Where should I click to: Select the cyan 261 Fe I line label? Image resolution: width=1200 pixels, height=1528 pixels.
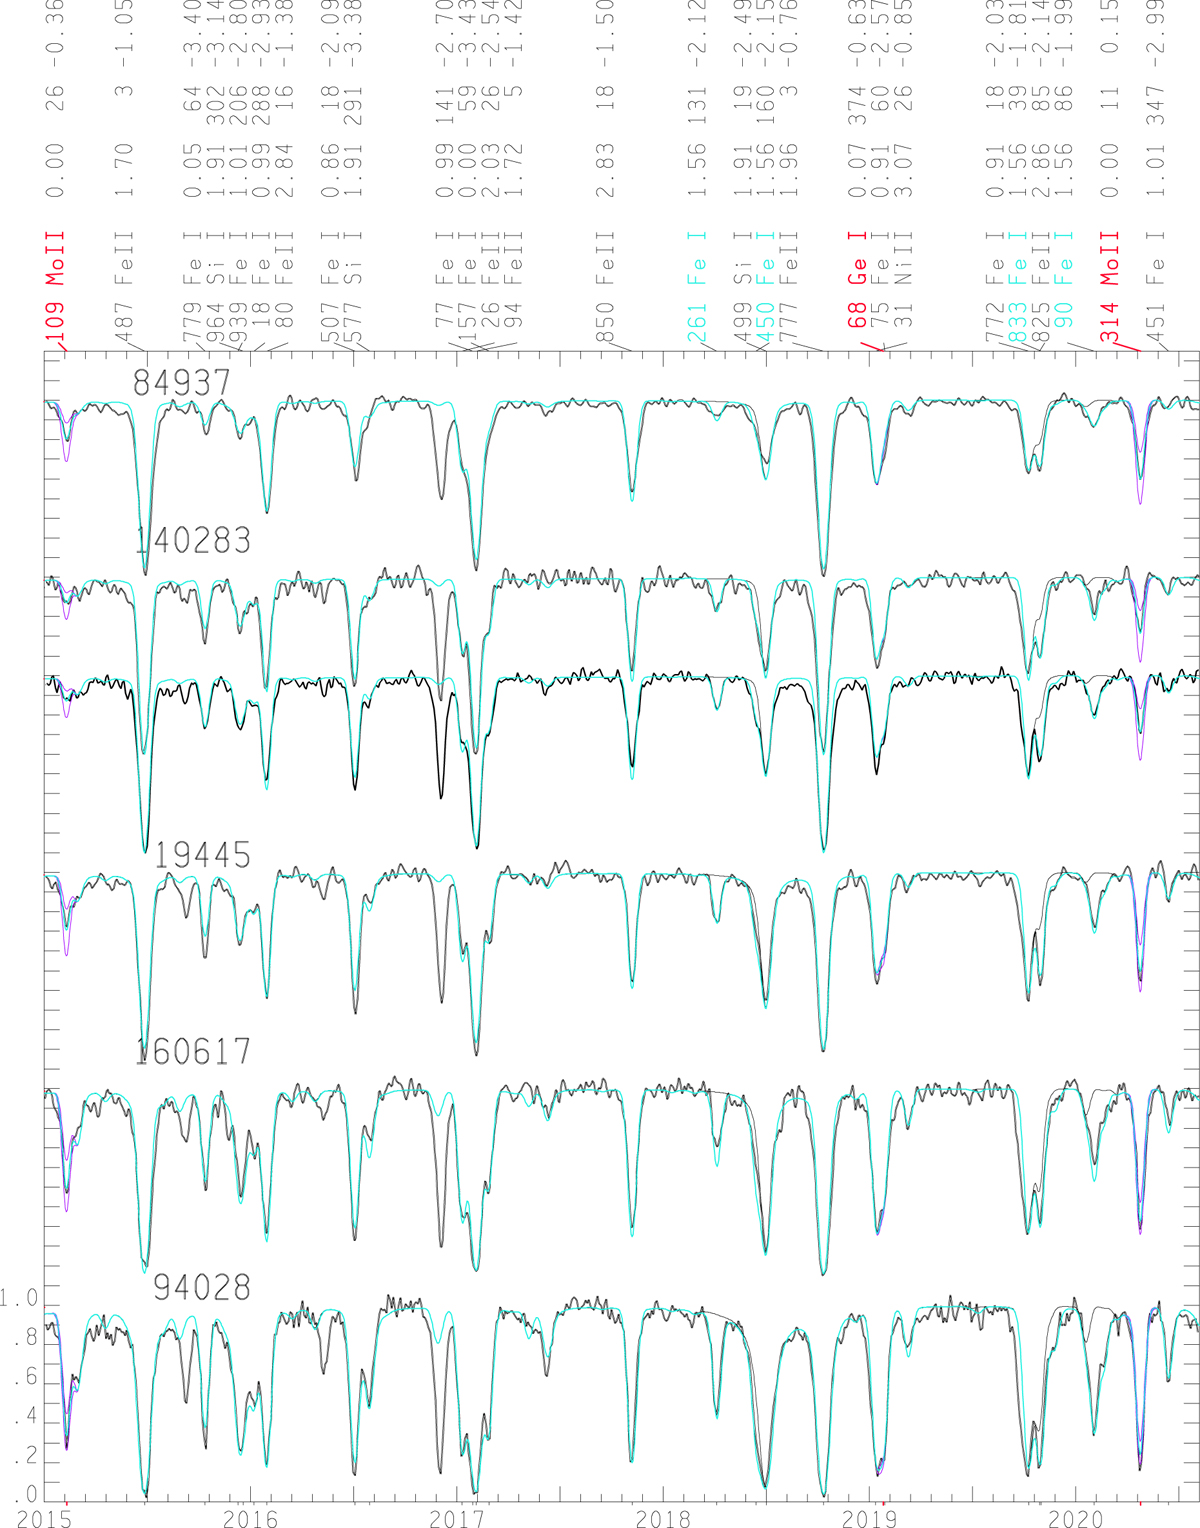(x=697, y=288)
